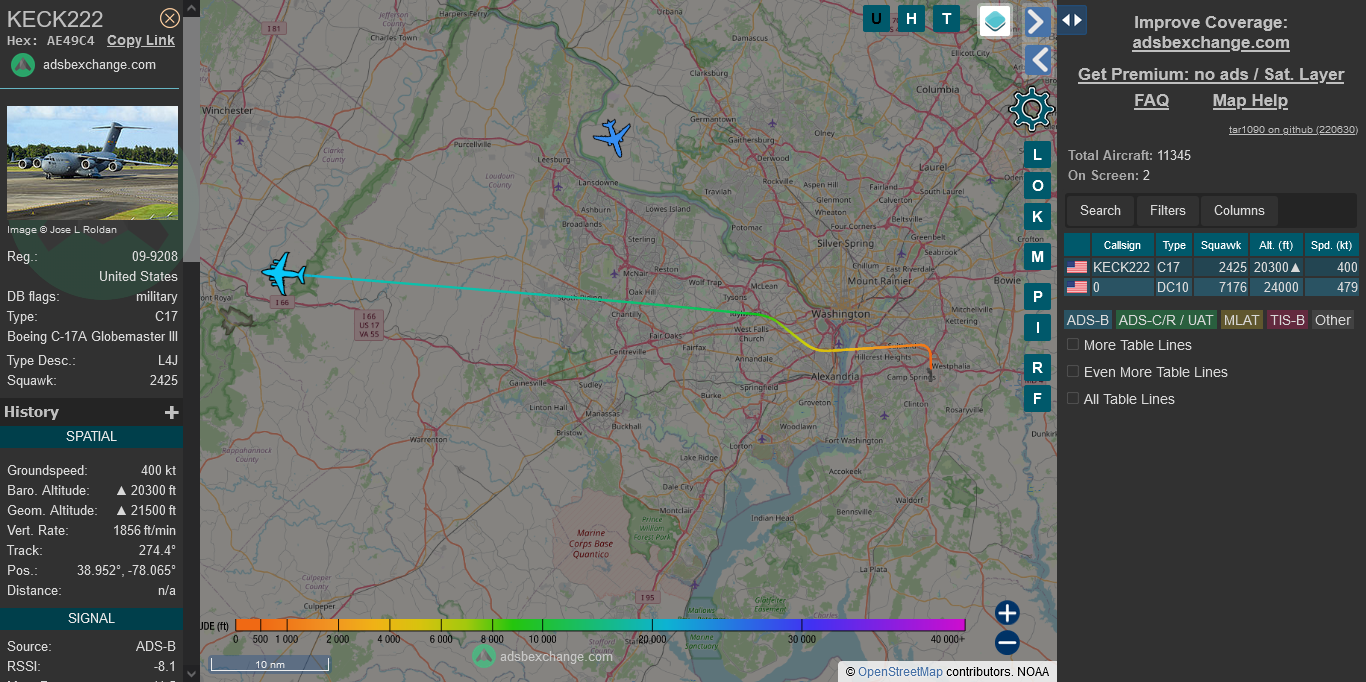Viewport: 1366px width, 682px height.
Task: Open Get Premium link
Action: (x=1211, y=74)
